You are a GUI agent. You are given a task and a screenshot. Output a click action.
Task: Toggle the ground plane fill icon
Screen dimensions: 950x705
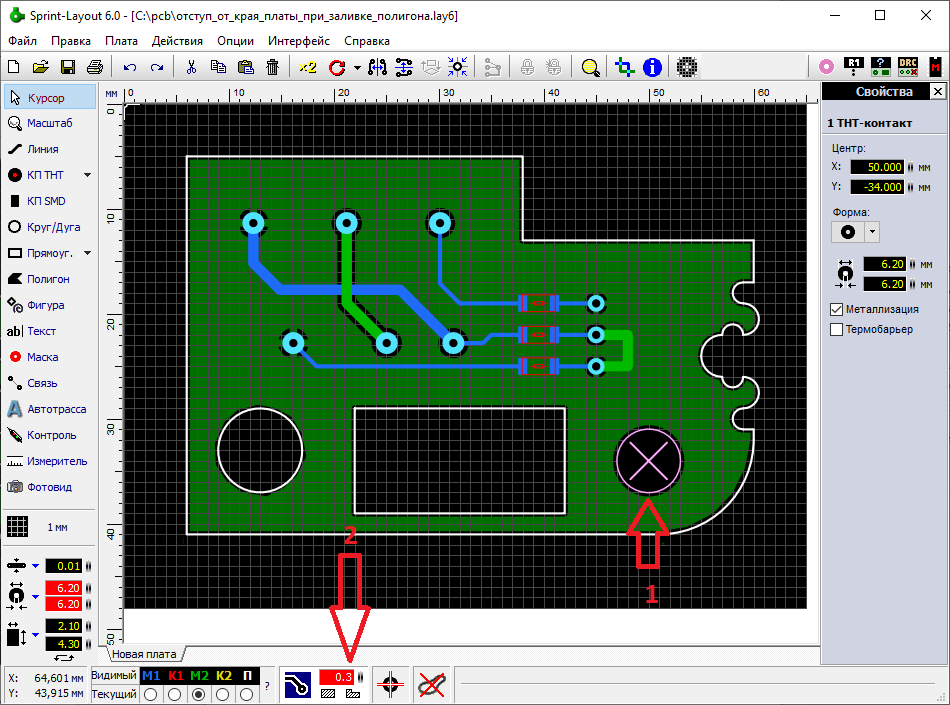[297, 684]
